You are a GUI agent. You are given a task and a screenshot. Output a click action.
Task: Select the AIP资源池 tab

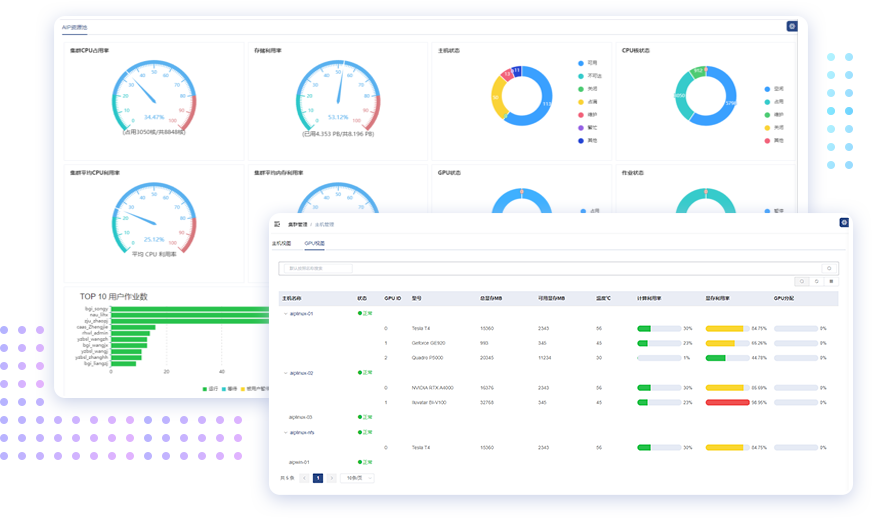(74, 29)
